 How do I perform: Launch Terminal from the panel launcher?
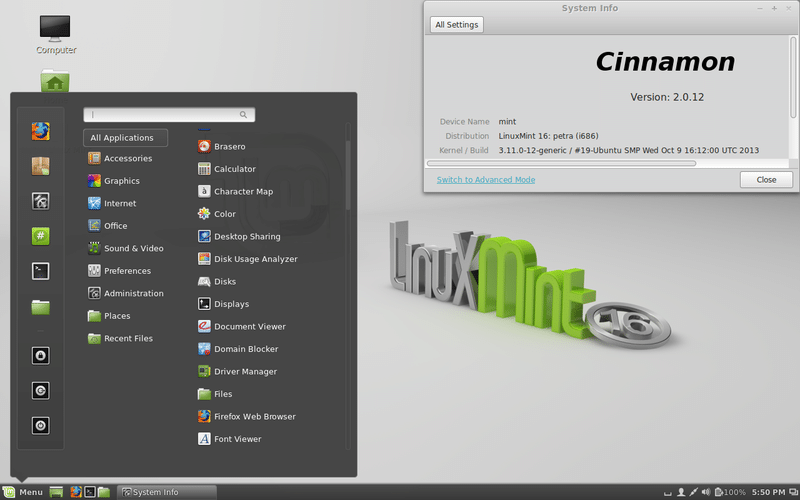(90, 492)
